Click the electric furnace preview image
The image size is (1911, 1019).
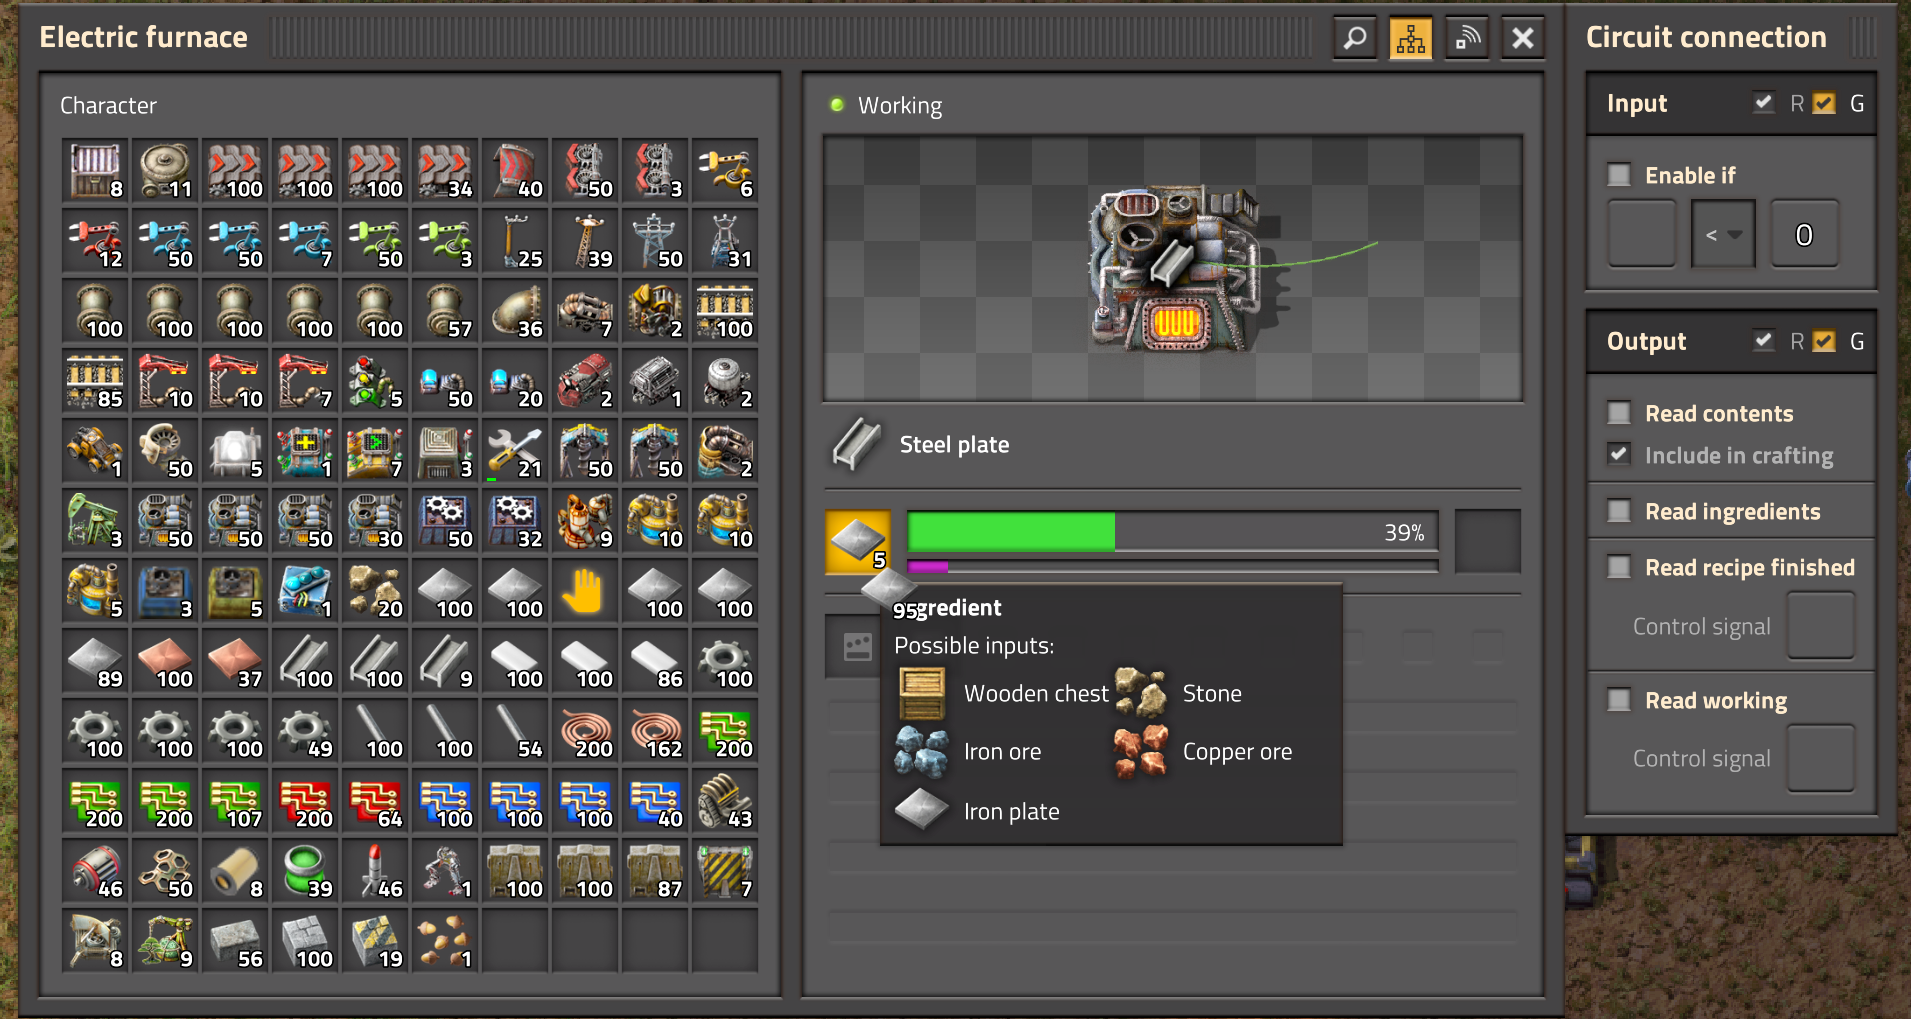coord(1173,268)
